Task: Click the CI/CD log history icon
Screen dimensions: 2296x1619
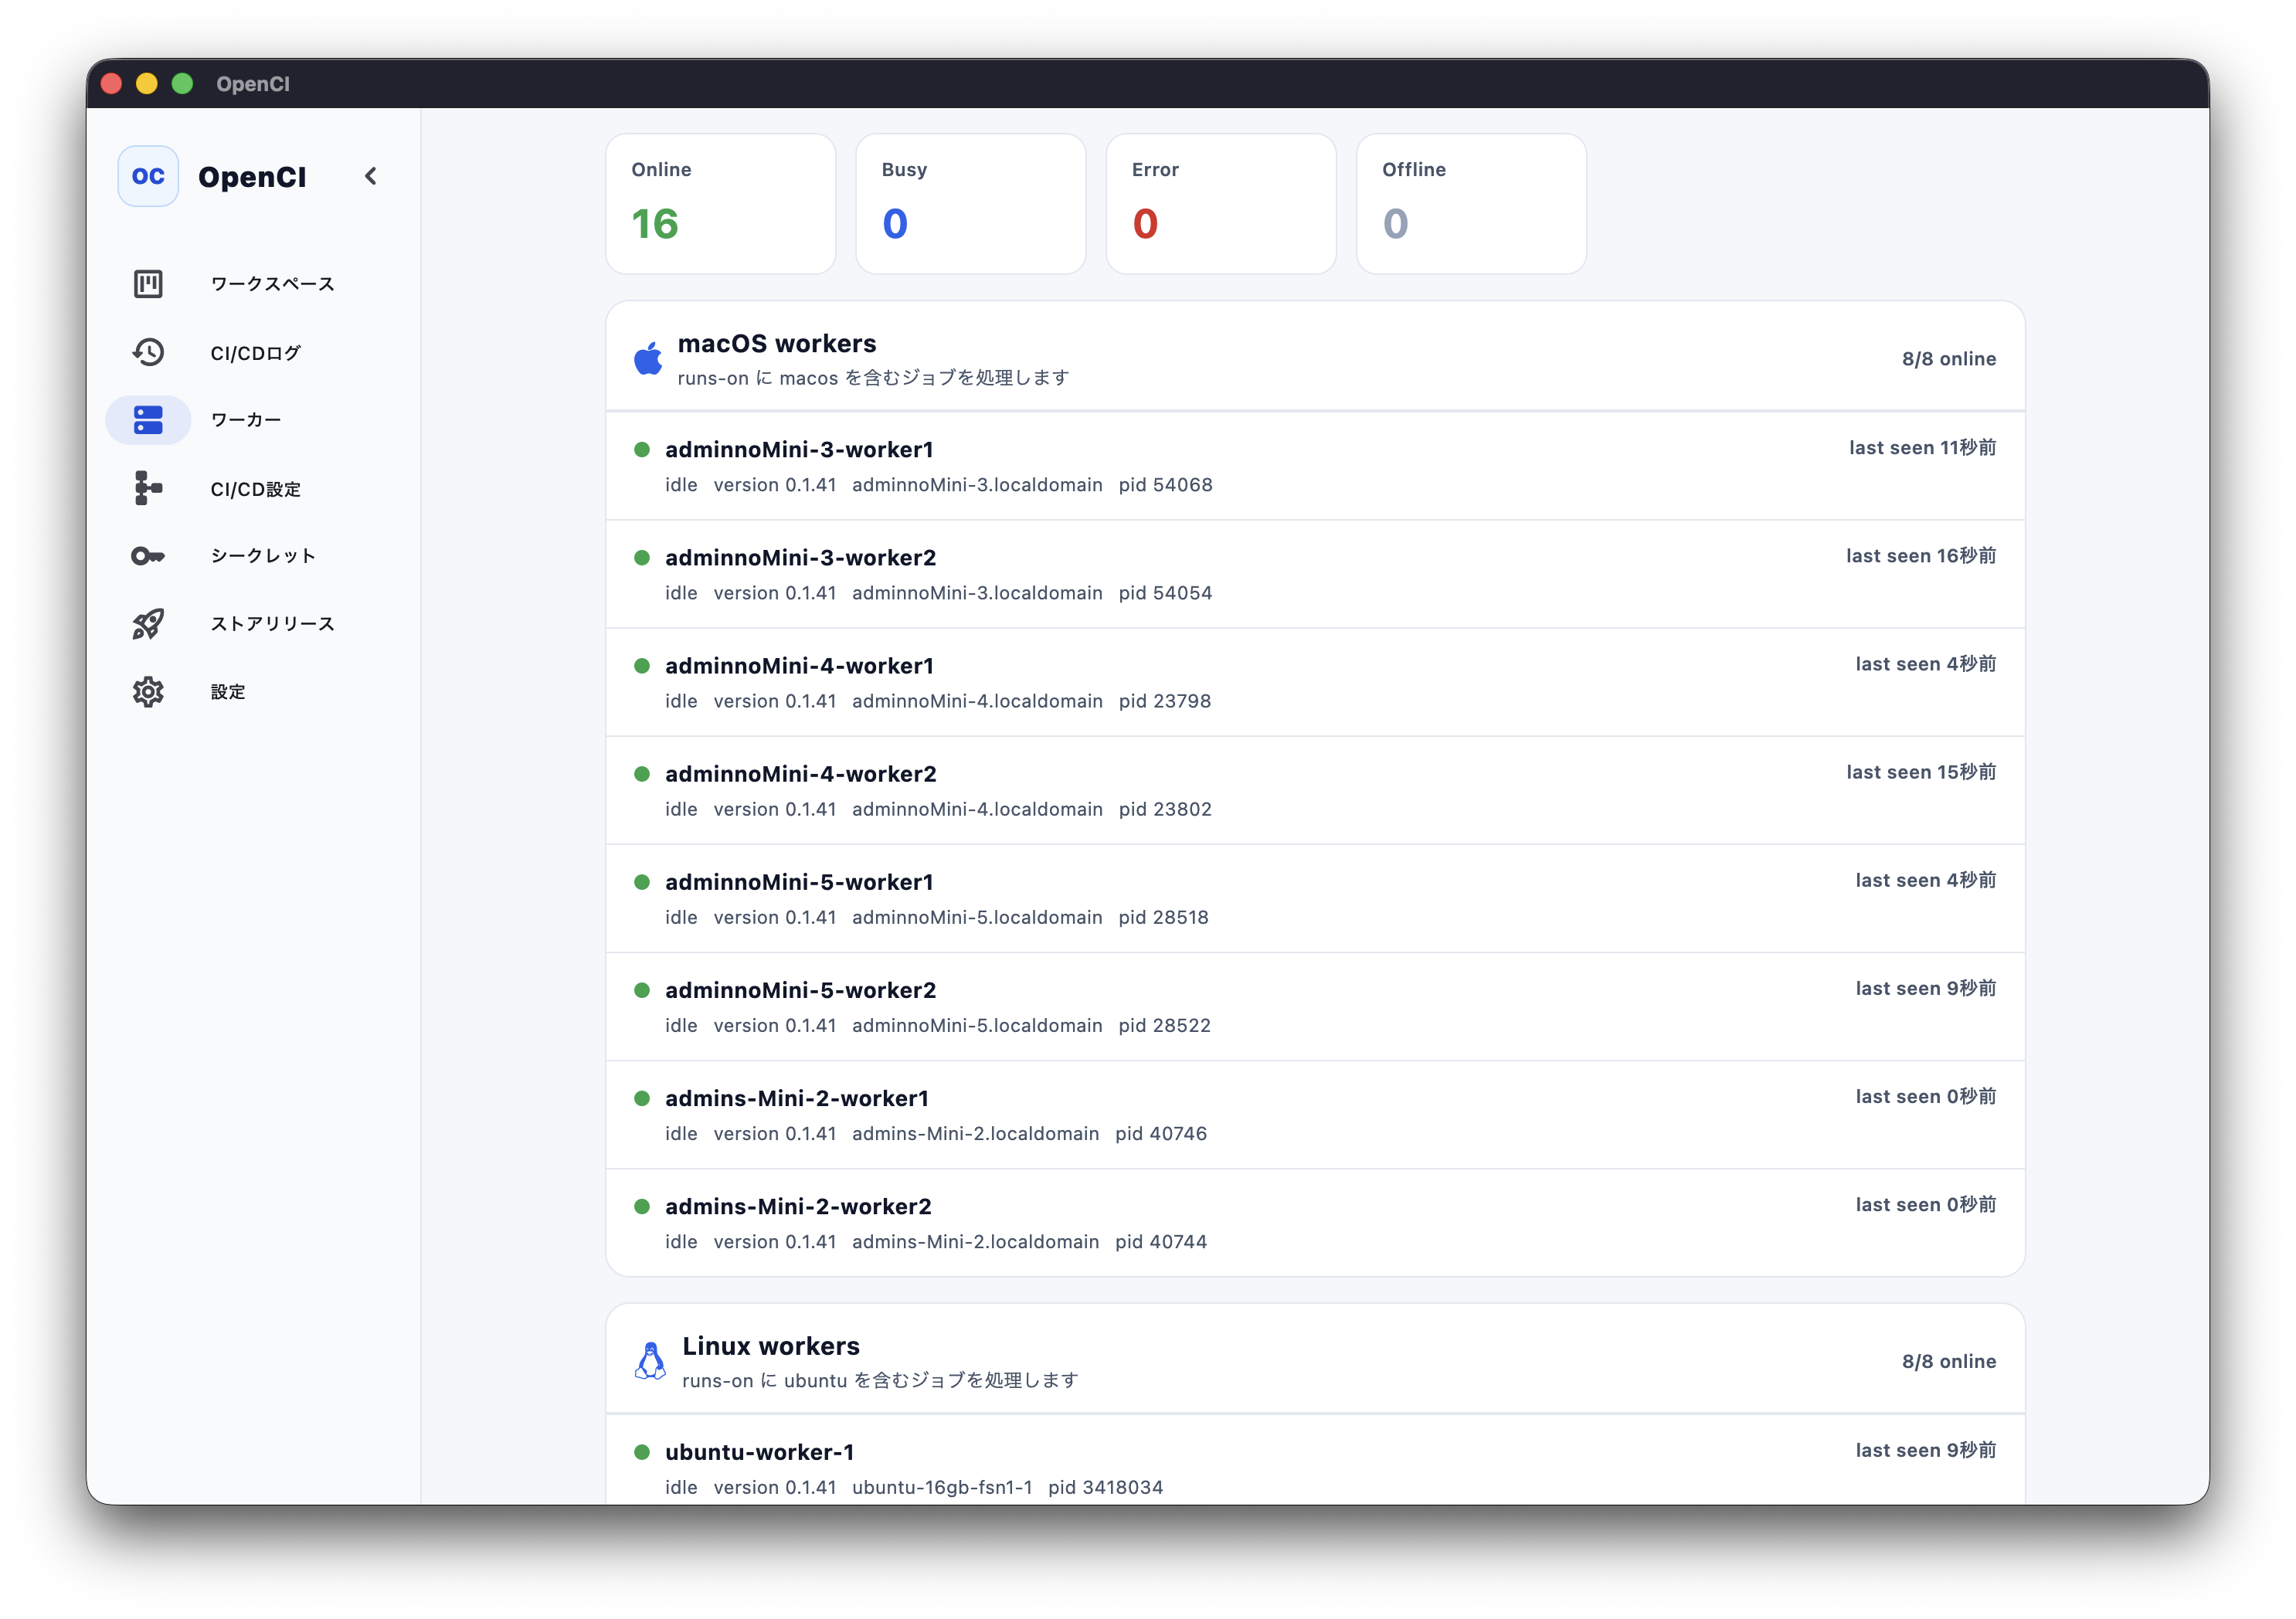Action: pos(148,352)
